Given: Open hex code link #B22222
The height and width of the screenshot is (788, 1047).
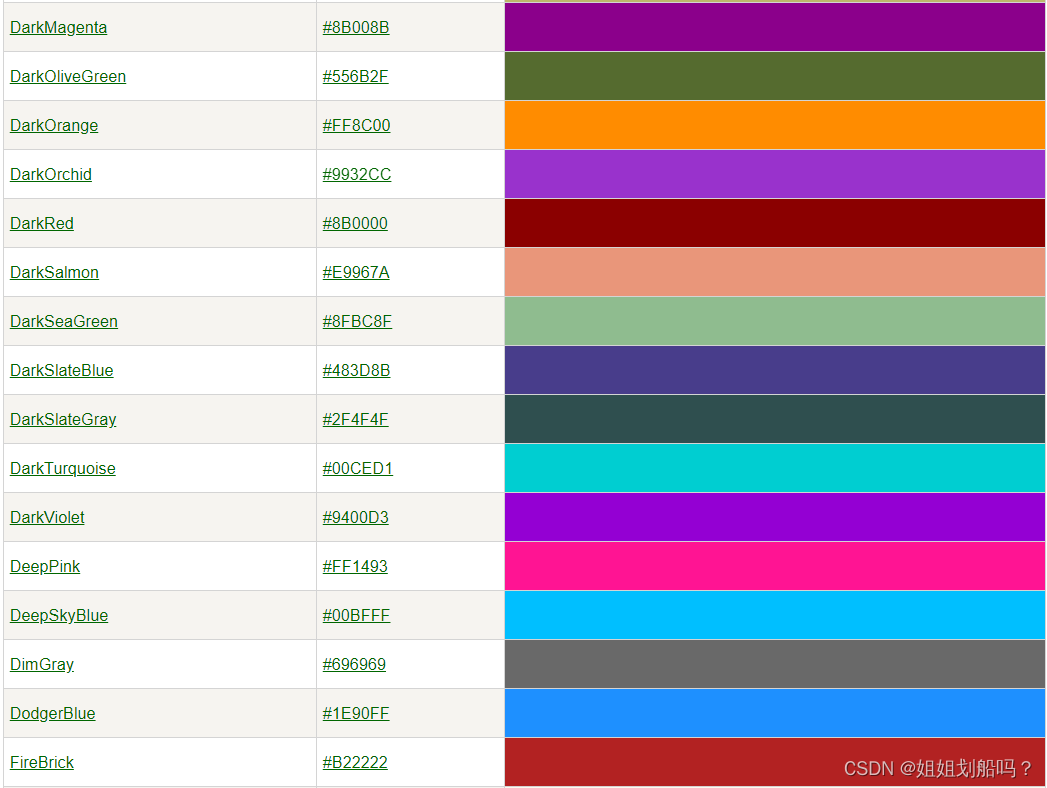Looking at the screenshot, I should [x=355, y=763].
